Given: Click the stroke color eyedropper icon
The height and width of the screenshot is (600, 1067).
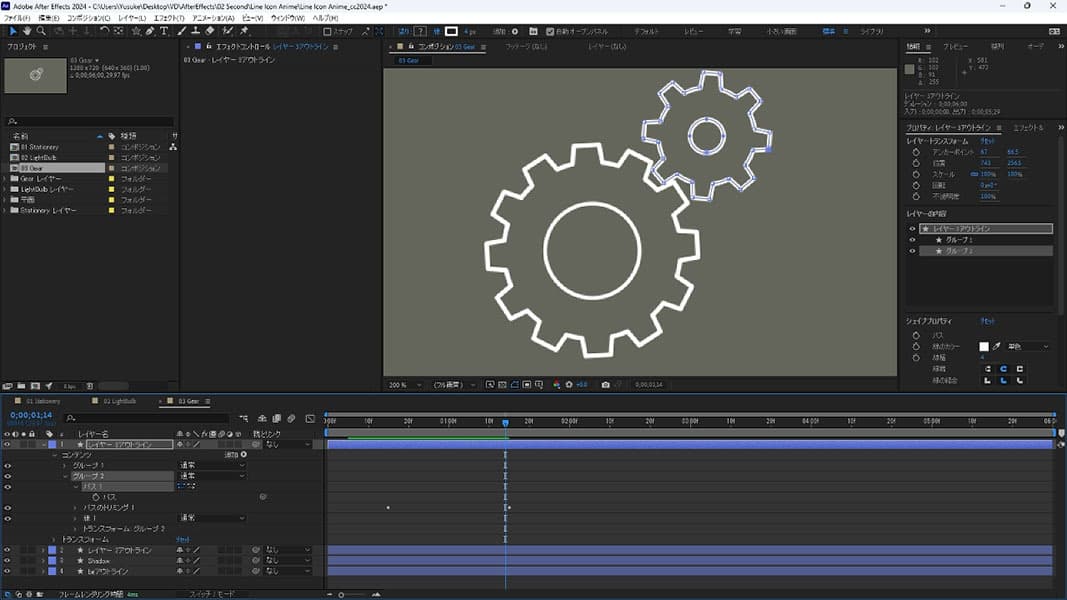Looking at the screenshot, I should click(996, 346).
